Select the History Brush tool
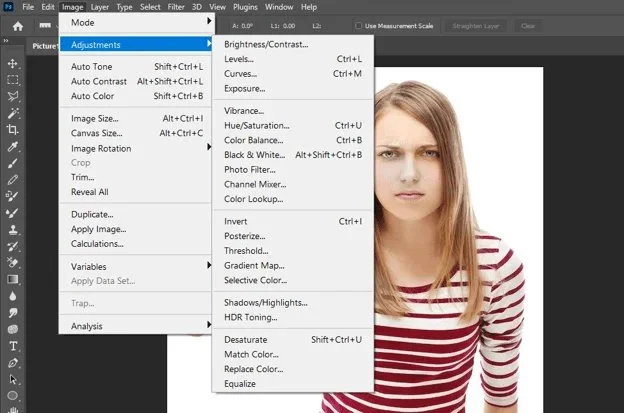 13,246
